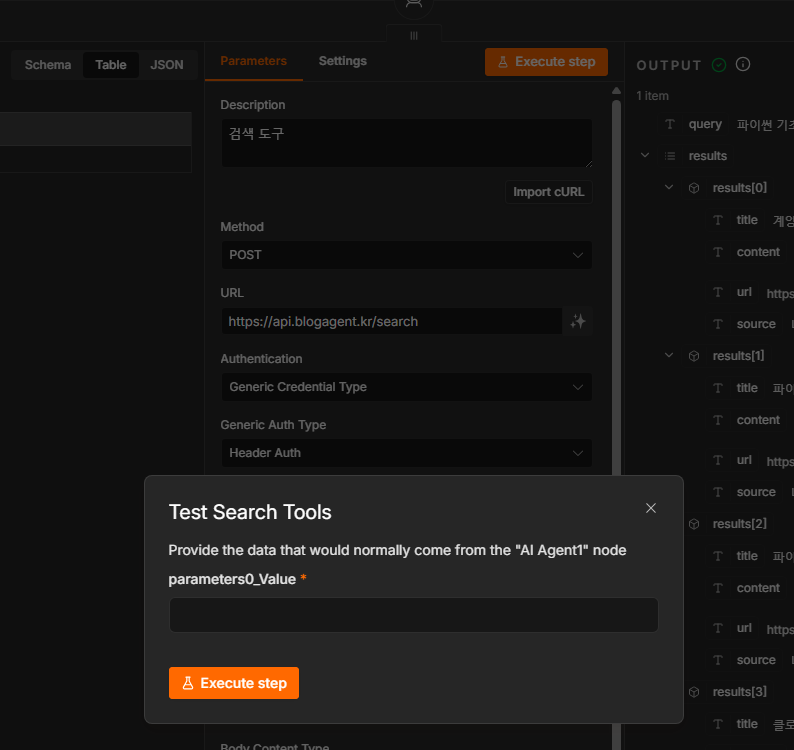Viewport: 794px width, 750px height.
Task: Click the list icon beside results
Action: pyautogui.click(x=670, y=156)
